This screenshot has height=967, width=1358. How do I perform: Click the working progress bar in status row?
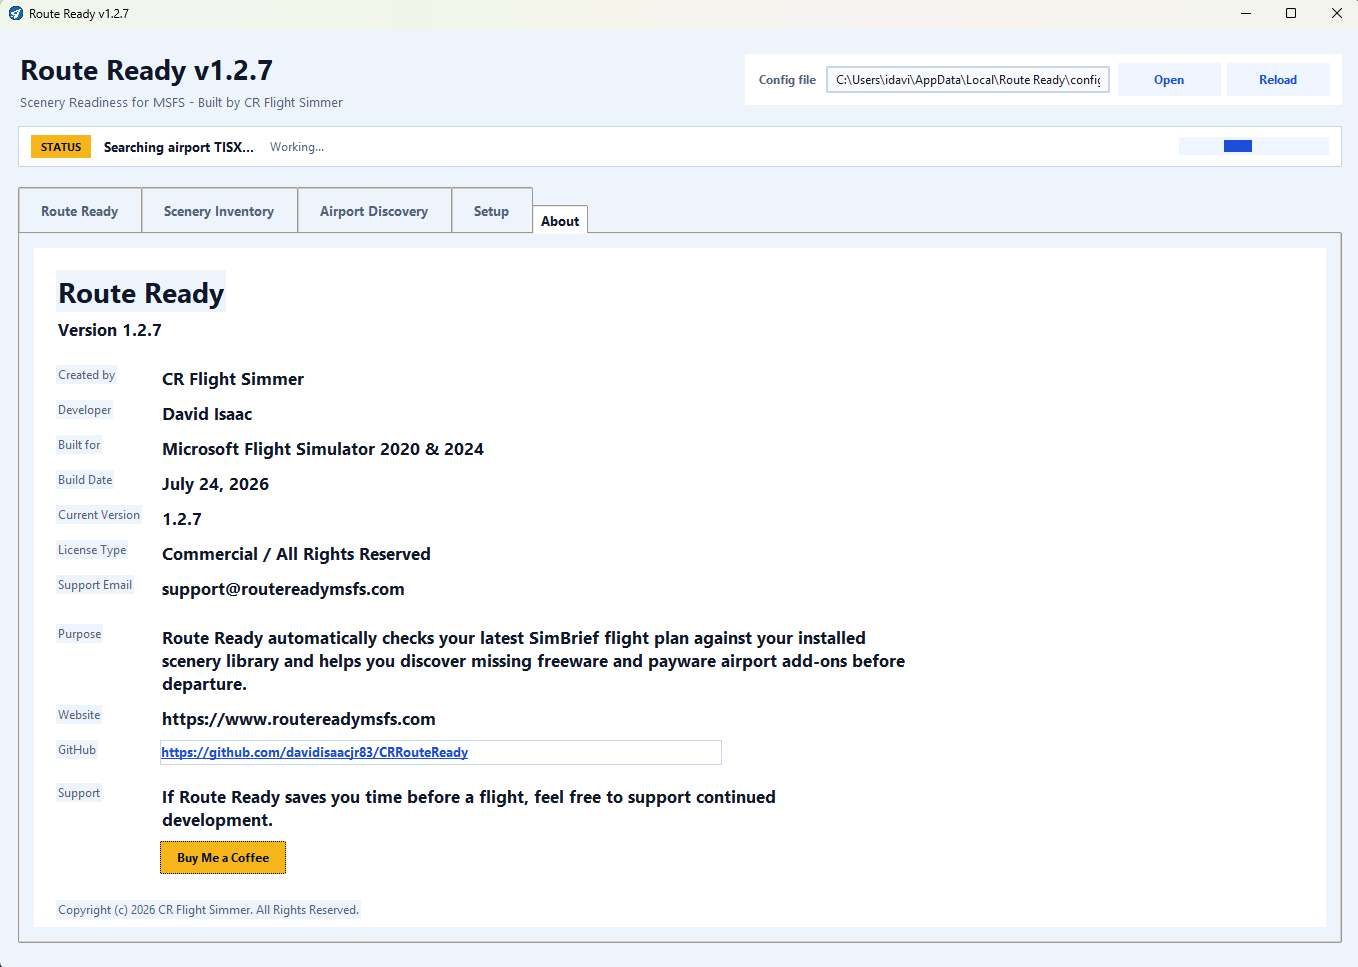click(x=1254, y=146)
